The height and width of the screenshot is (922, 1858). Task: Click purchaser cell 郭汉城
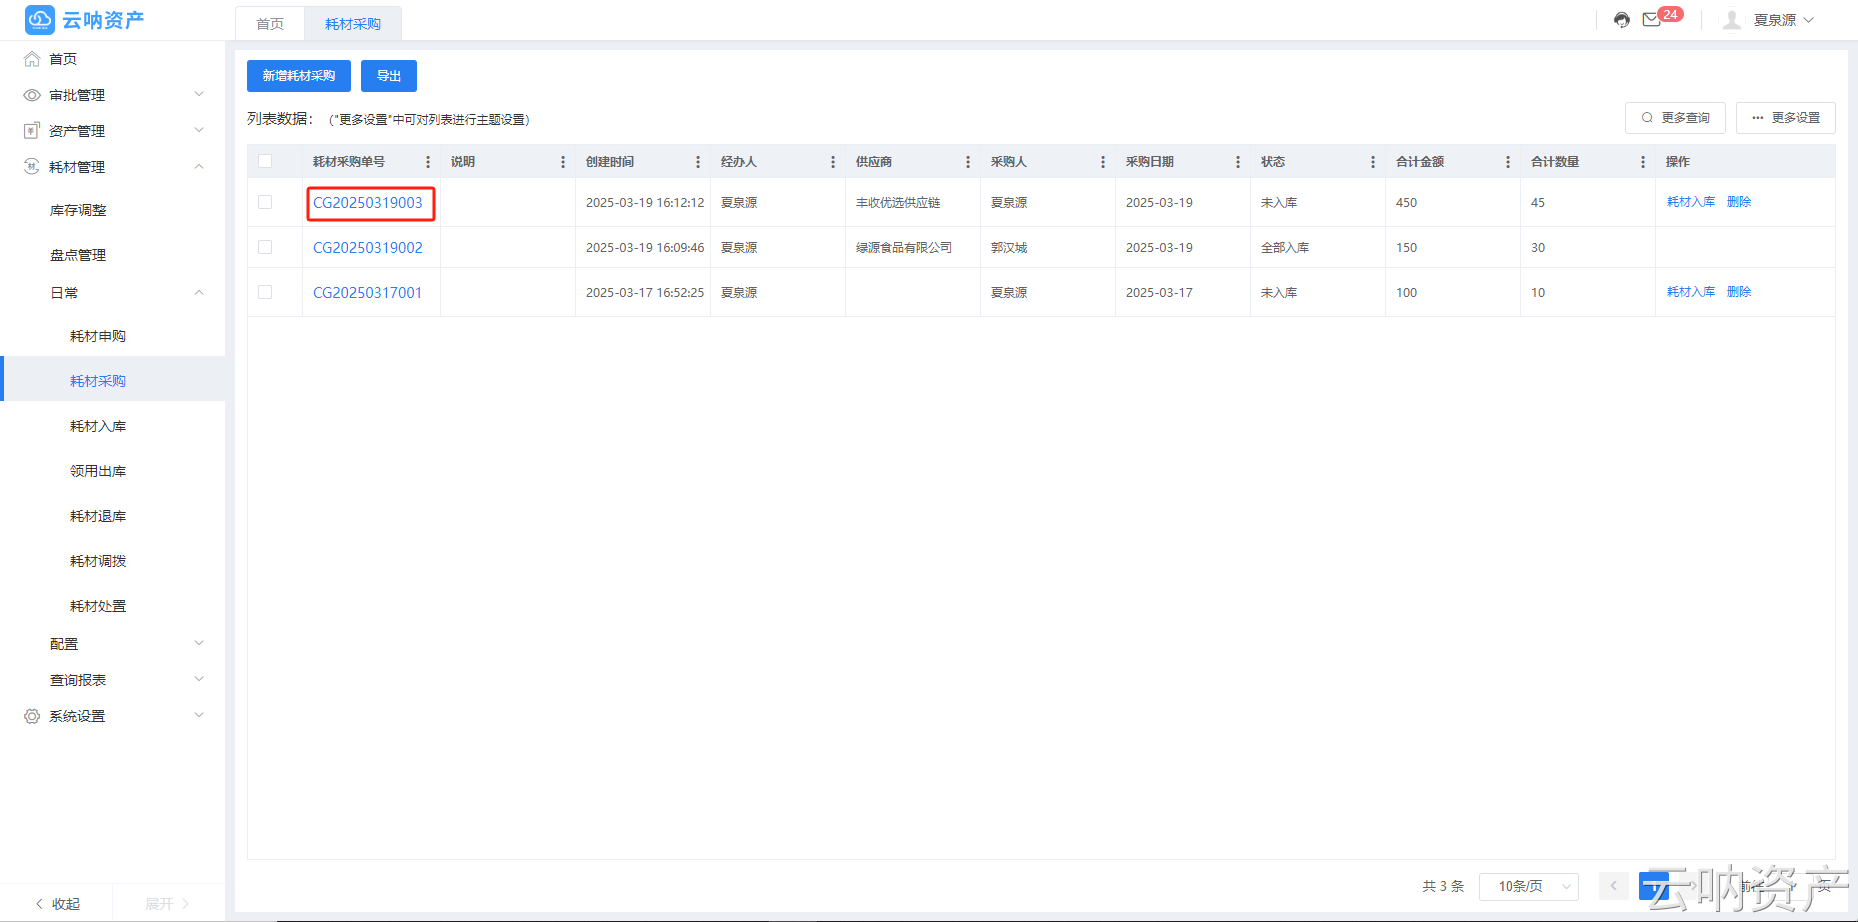coord(1009,248)
